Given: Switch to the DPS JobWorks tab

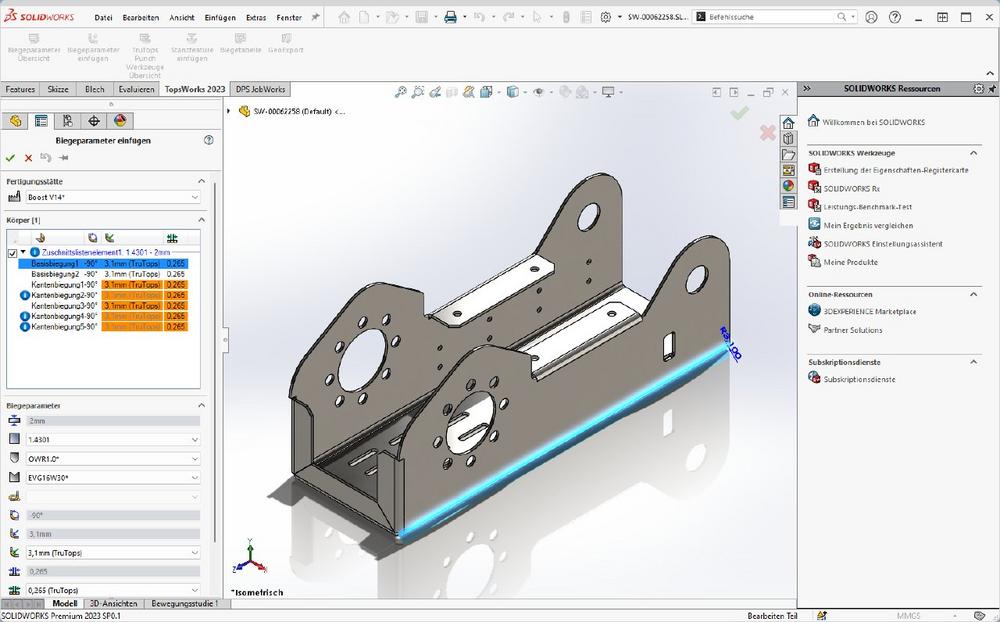Looking at the screenshot, I should pyautogui.click(x=260, y=89).
